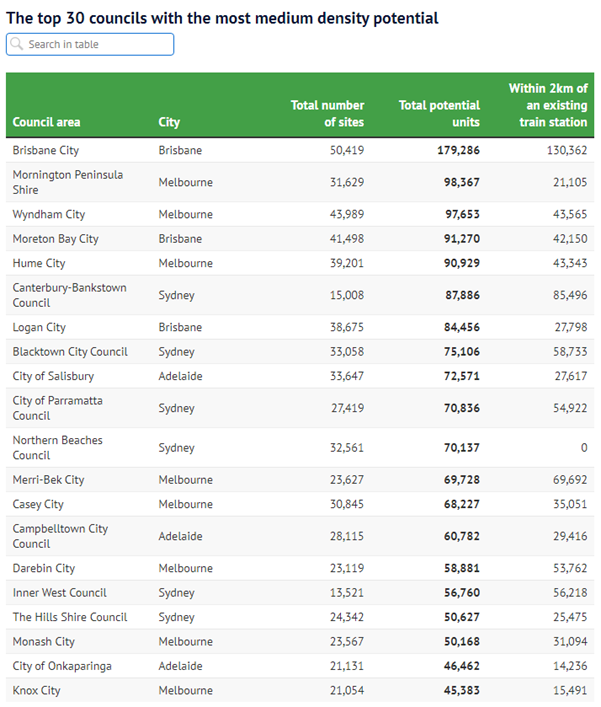This screenshot has height=707, width=601.
Task: Sort by City column header
Action: [169, 122]
